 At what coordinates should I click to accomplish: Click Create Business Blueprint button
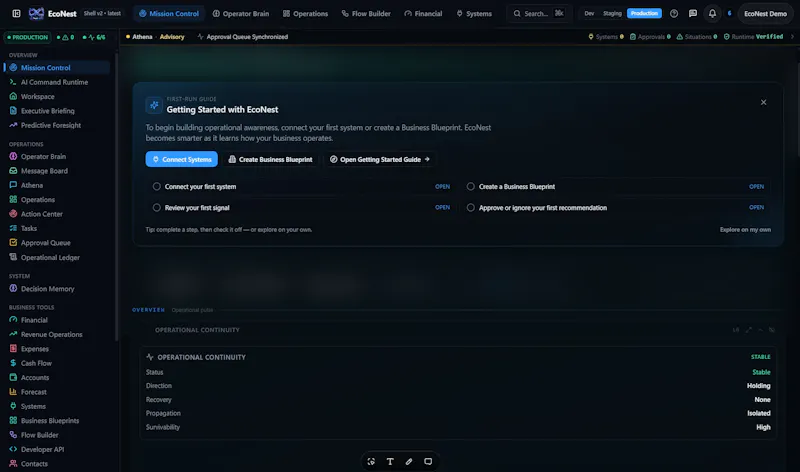270,159
